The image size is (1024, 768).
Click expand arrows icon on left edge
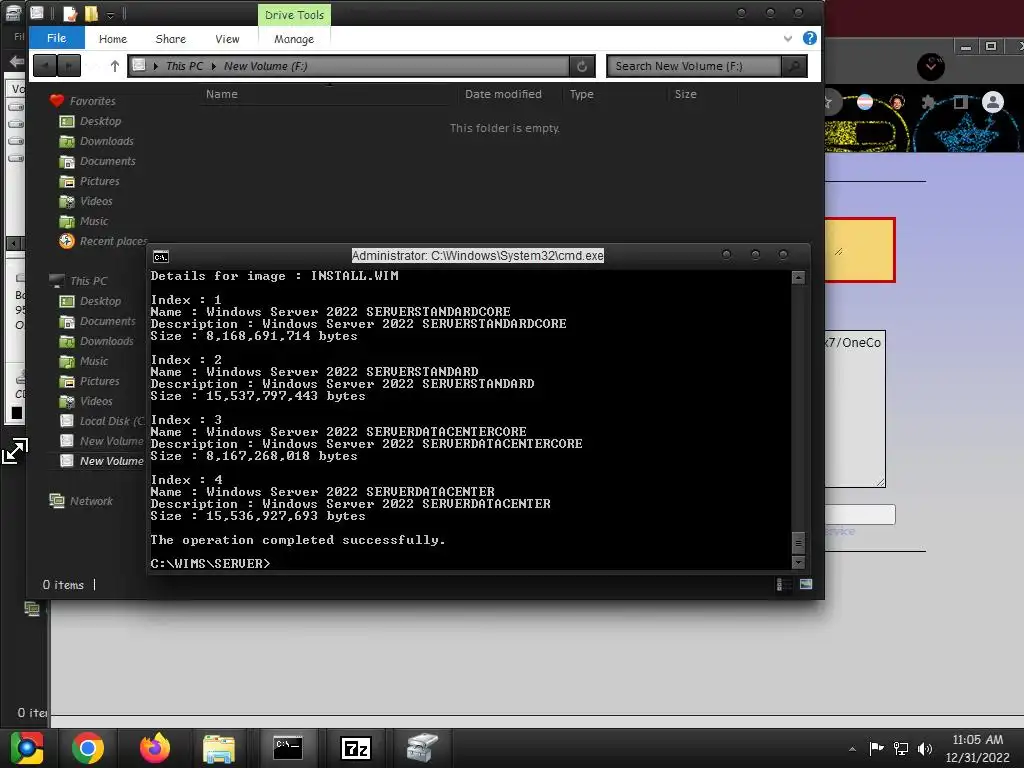[x=14, y=451]
